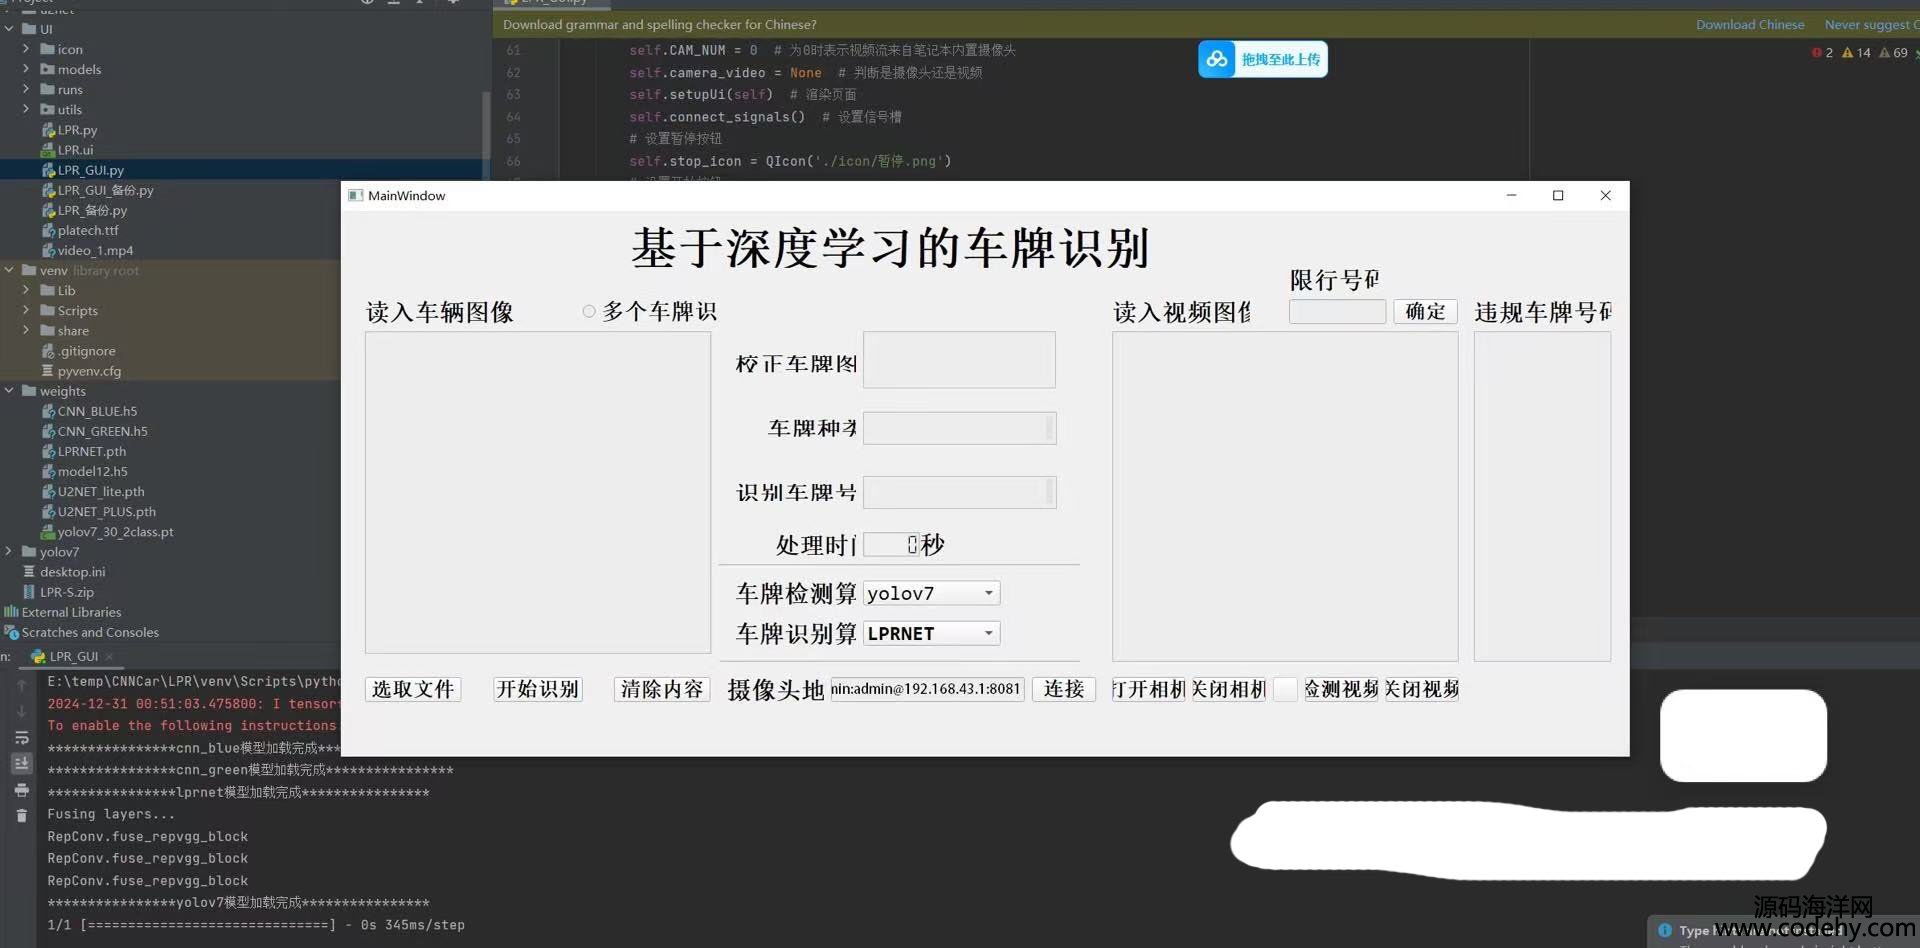This screenshot has width=1920, height=948.
Task: Select pyvenv.cfg file
Action: [89, 371]
